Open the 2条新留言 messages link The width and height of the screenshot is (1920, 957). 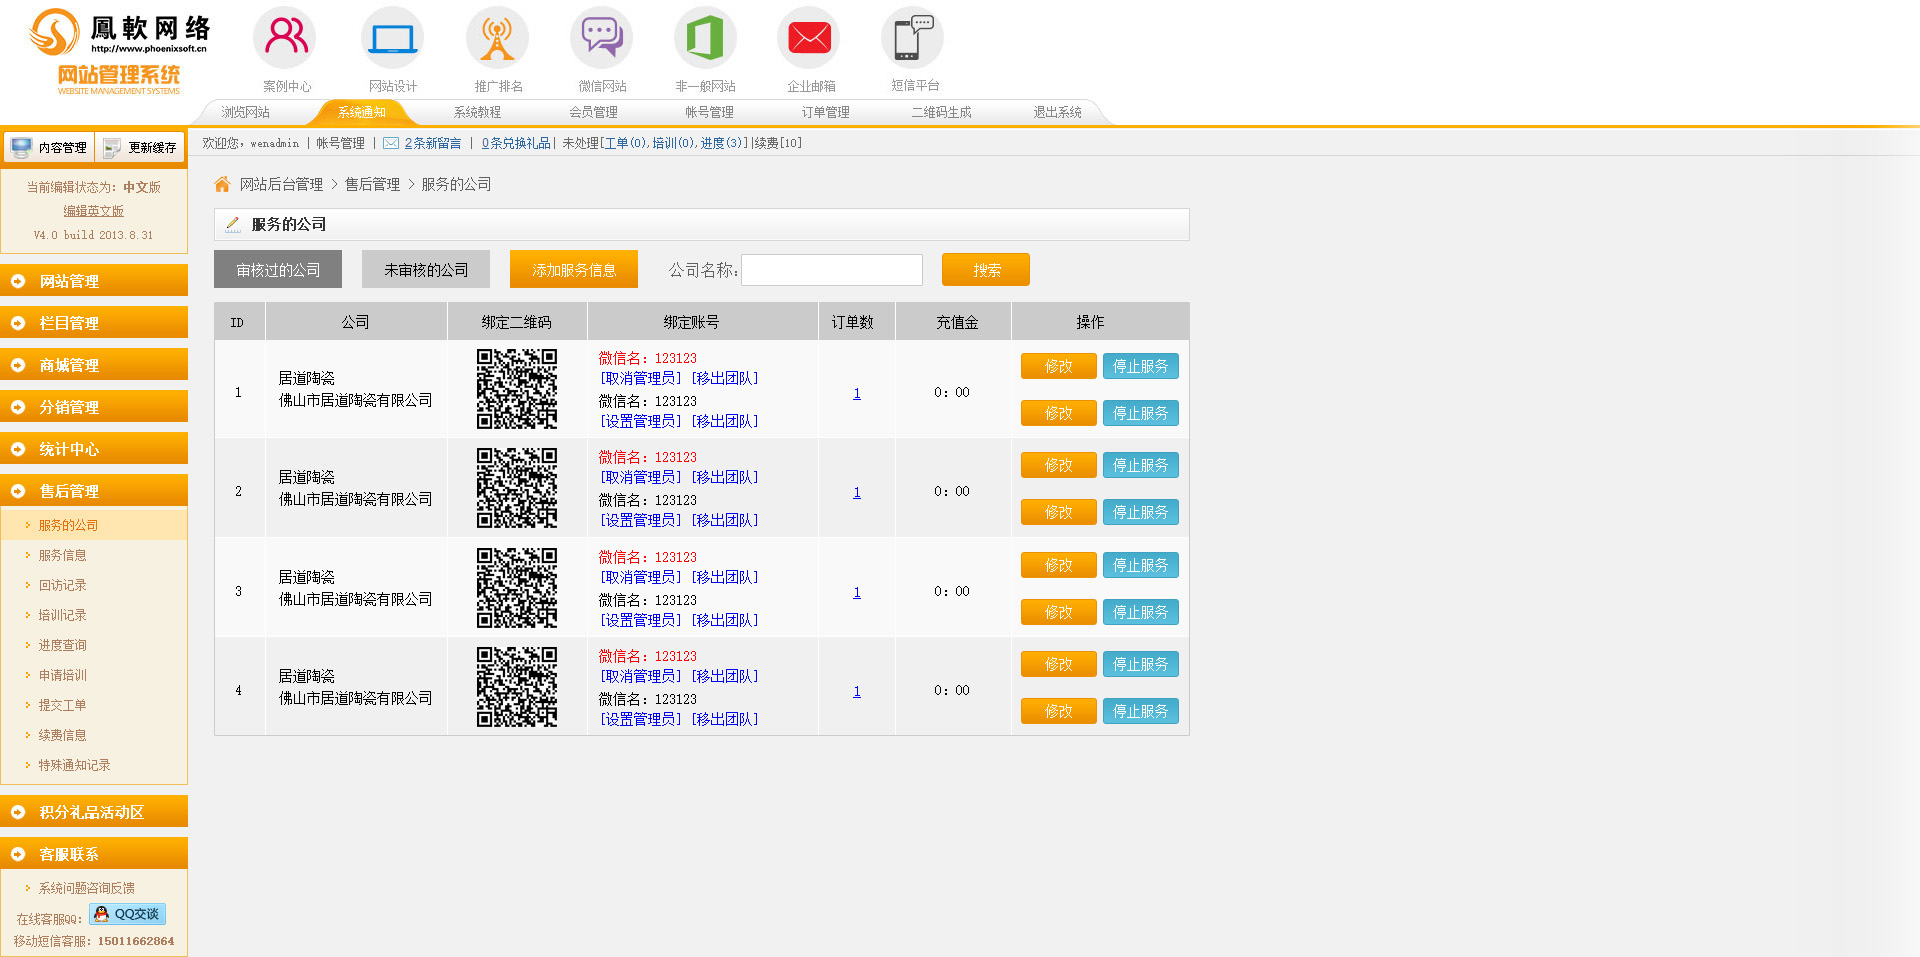(432, 143)
